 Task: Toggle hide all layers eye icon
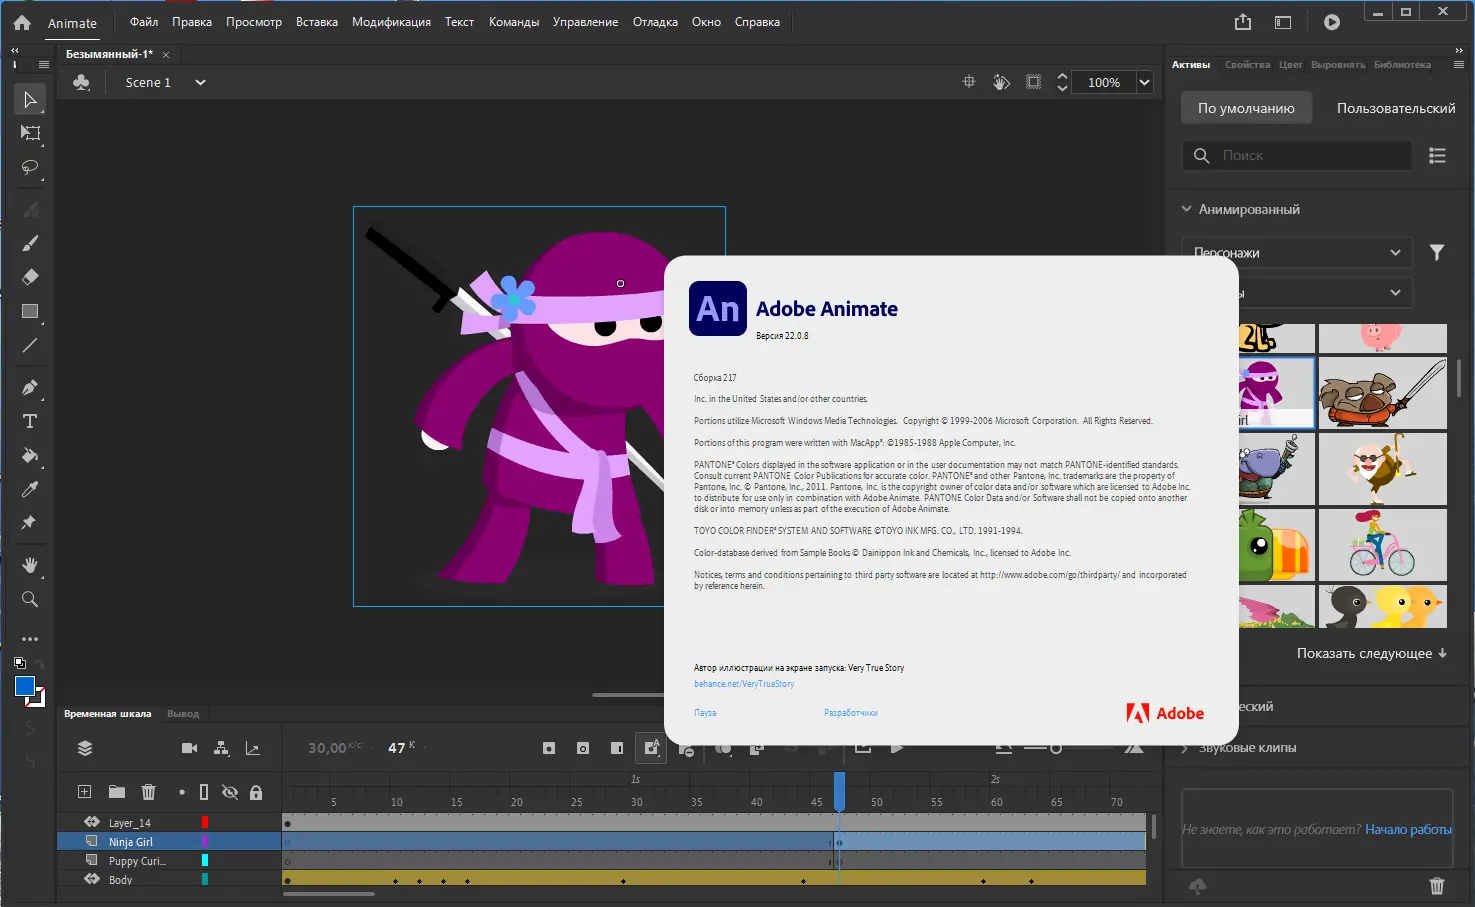pyautogui.click(x=230, y=792)
